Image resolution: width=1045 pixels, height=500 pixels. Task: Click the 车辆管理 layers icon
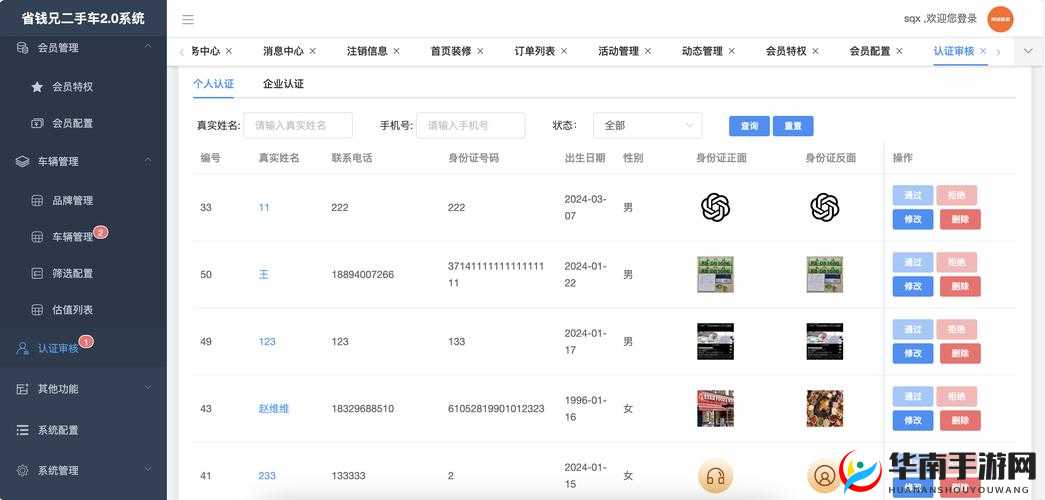click(23, 161)
